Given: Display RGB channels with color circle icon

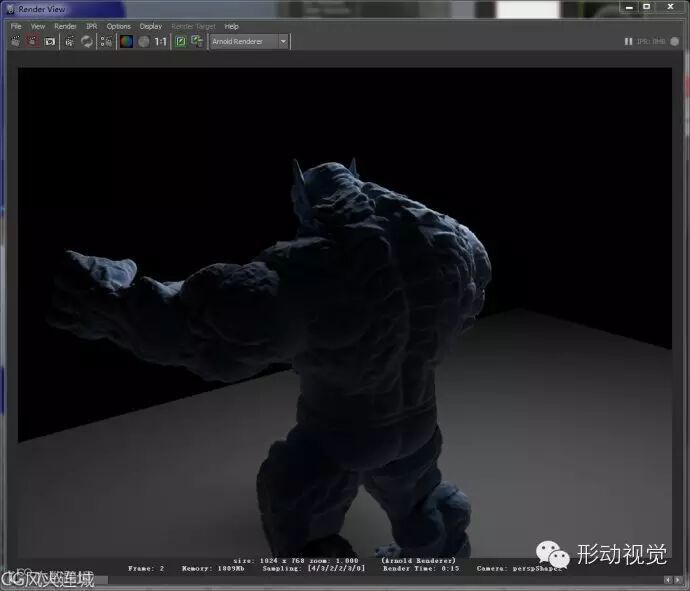Looking at the screenshot, I should 126,42.
